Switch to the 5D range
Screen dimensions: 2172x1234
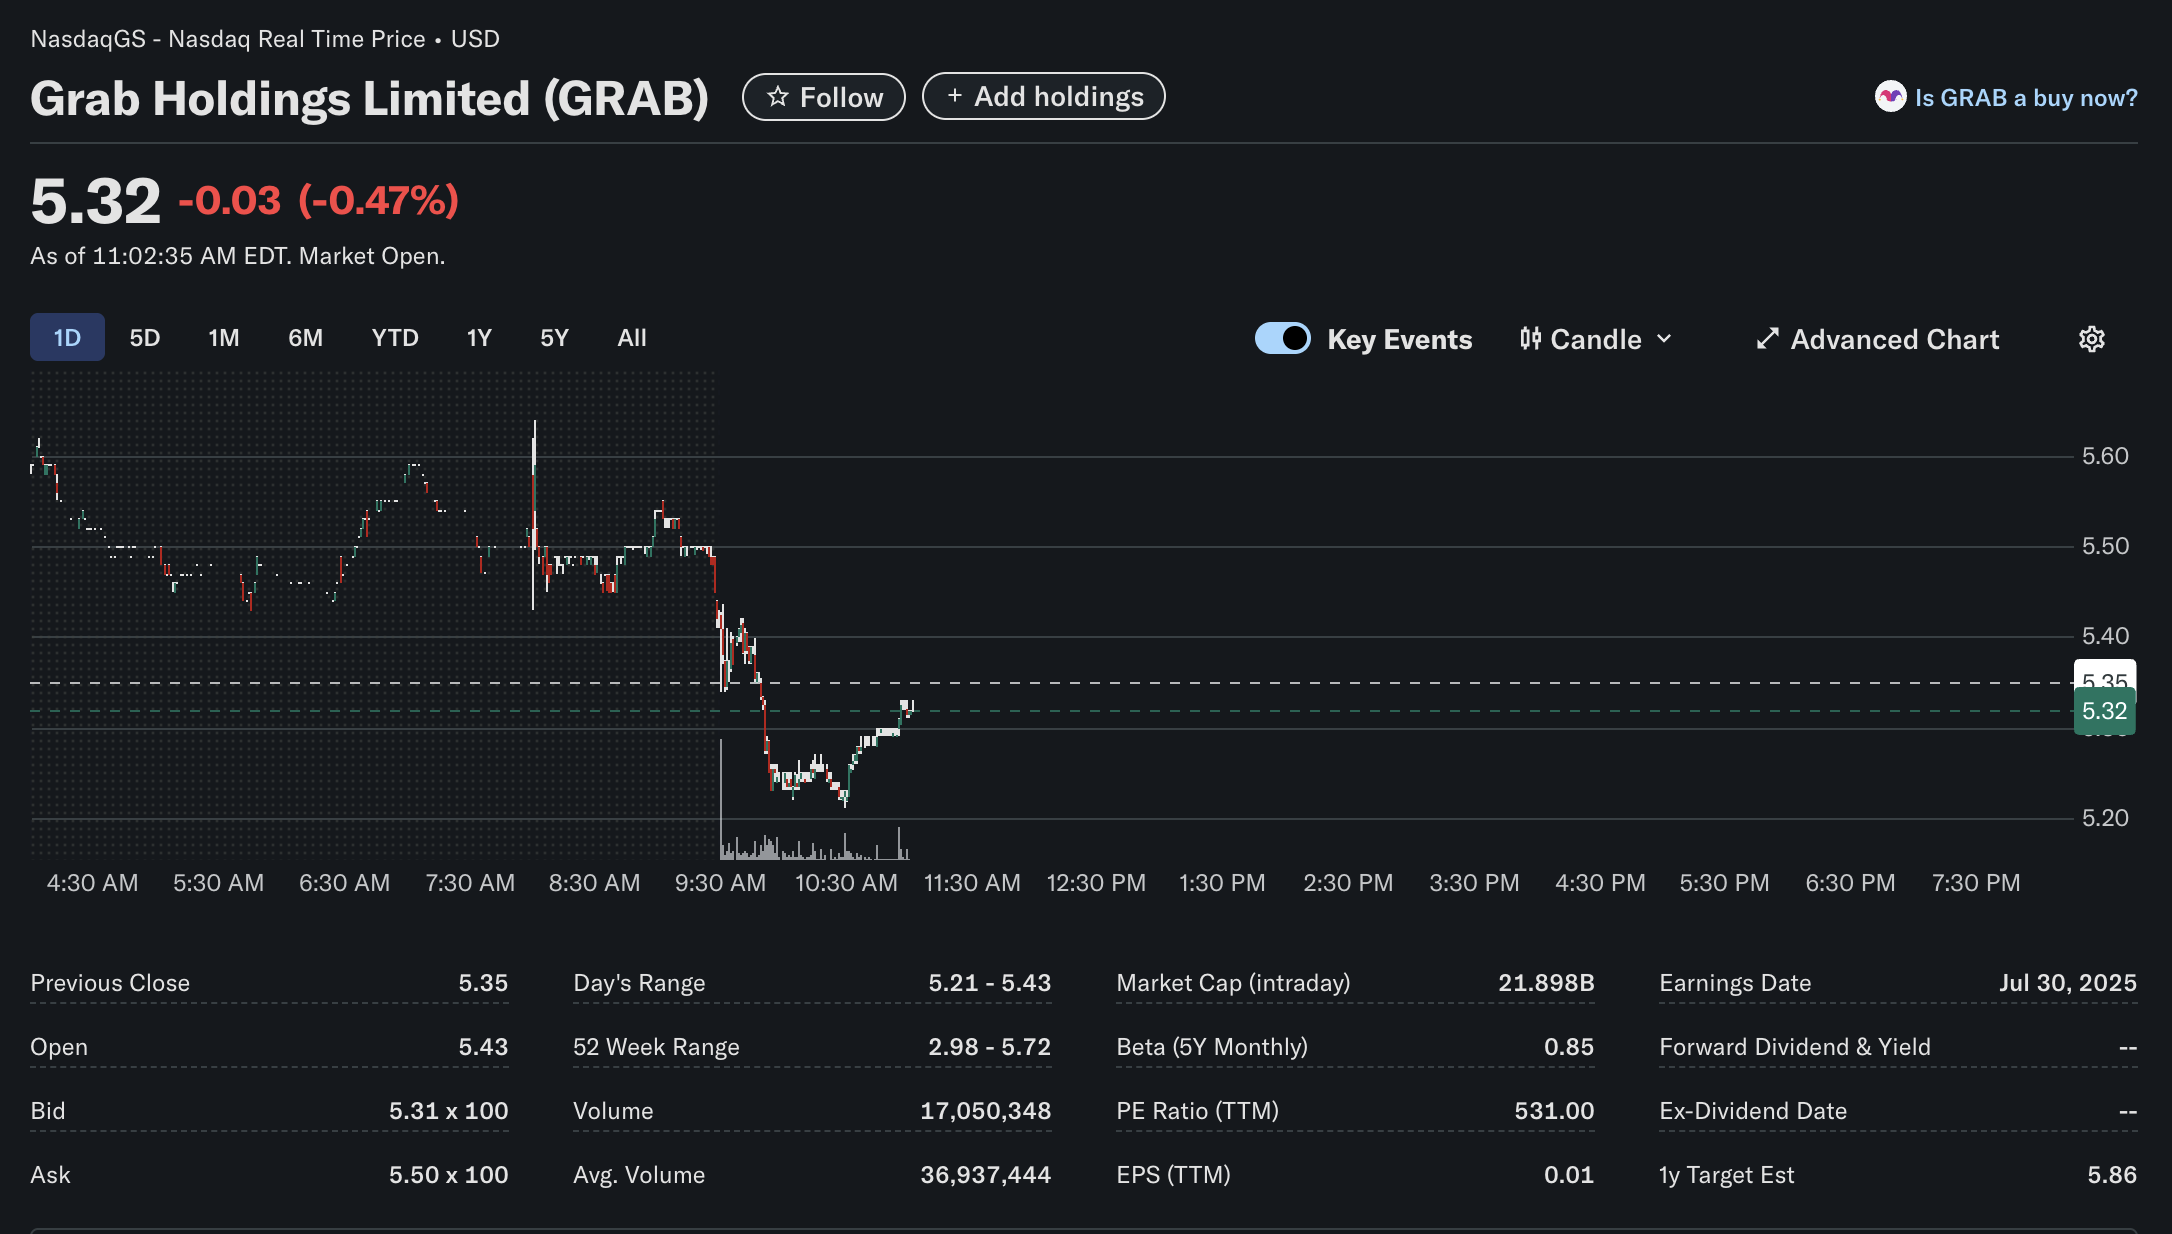[145, 338]
